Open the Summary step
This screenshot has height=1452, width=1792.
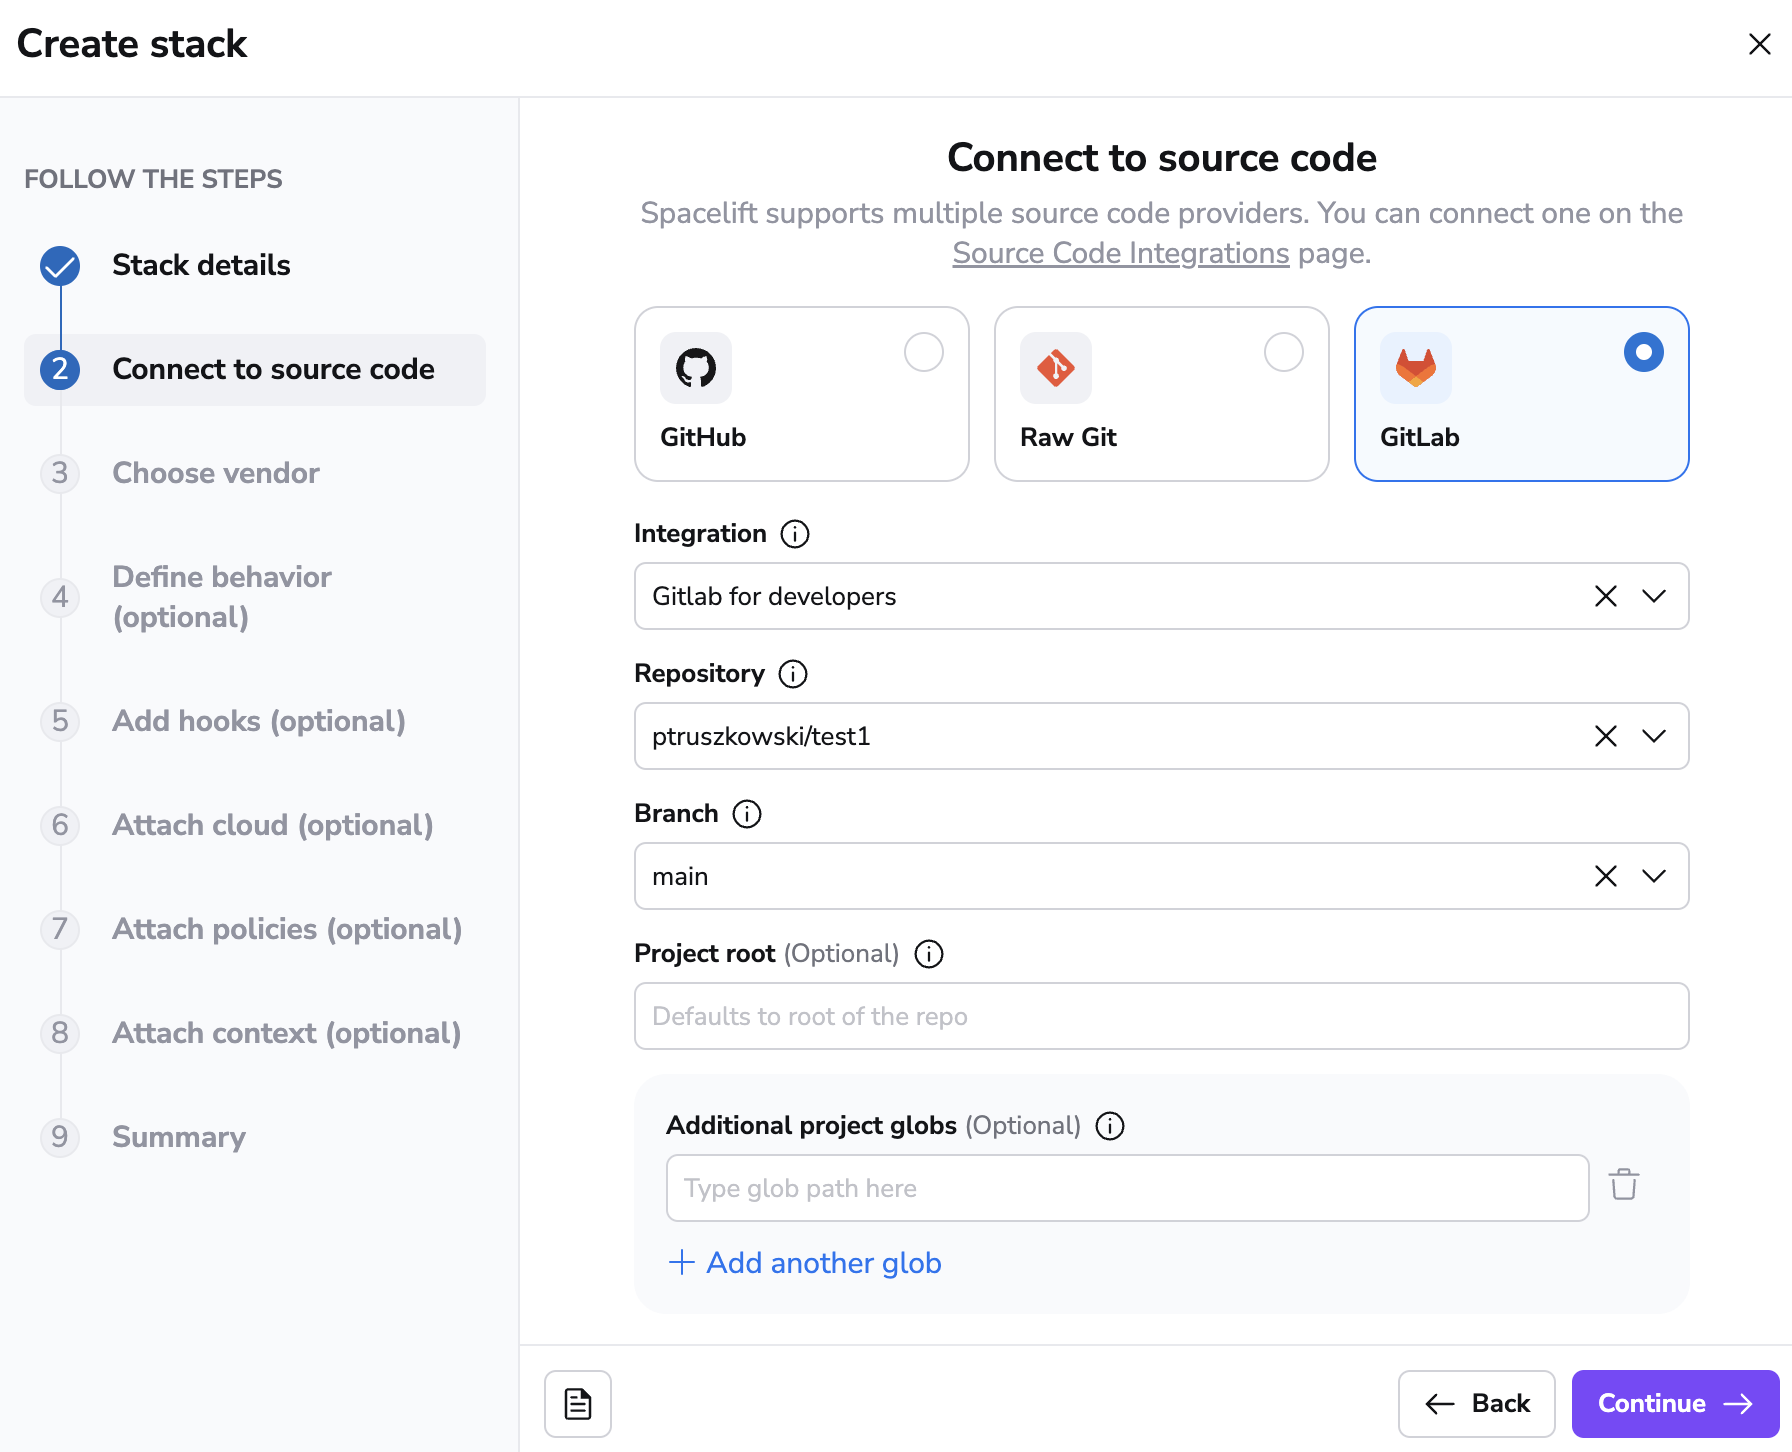click(x=178, y=1137)
